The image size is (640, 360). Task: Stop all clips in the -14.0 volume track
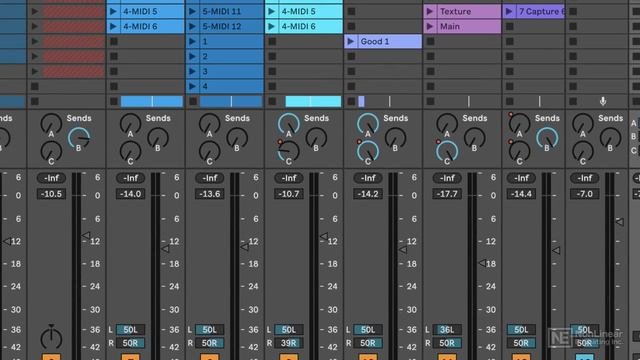tap(114, 101)
